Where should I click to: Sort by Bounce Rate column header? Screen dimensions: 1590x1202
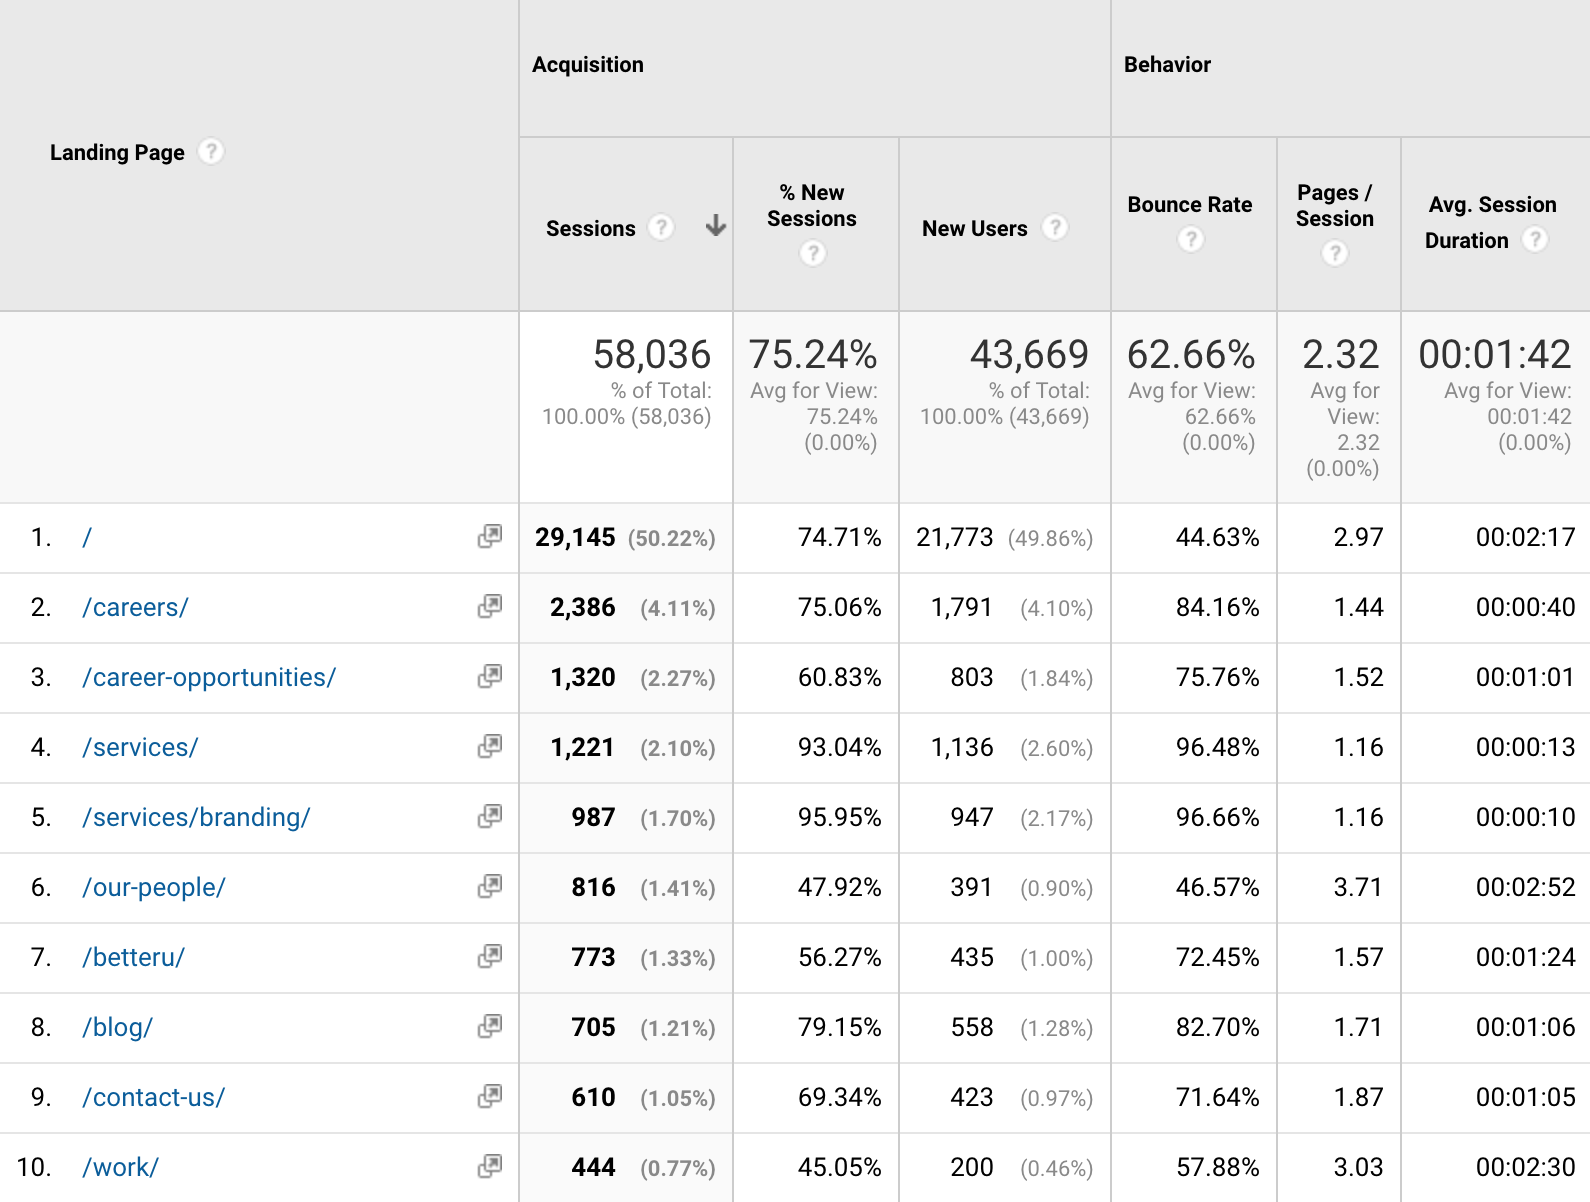(x=1190, y=205)
